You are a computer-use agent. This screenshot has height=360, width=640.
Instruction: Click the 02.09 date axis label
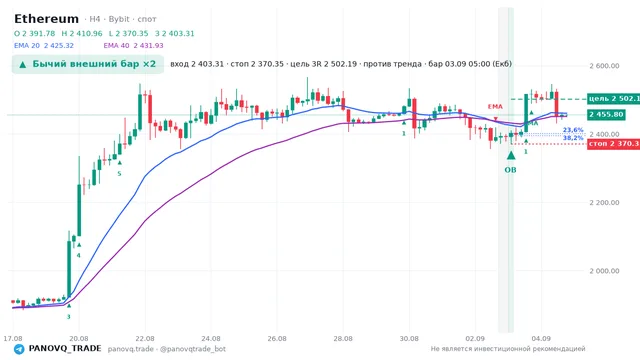pos(475,339)
